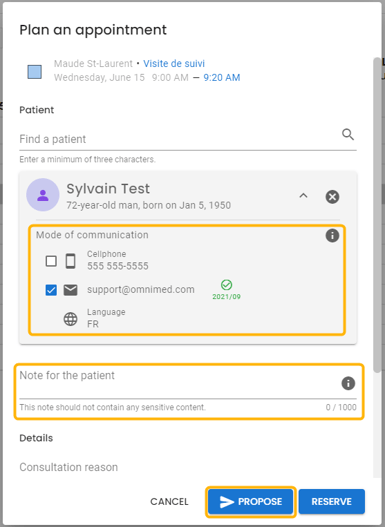The height and width of the screenshot is (527, 385).
Task: Click the Note for the patient info icon
Action: coord(348,383)
